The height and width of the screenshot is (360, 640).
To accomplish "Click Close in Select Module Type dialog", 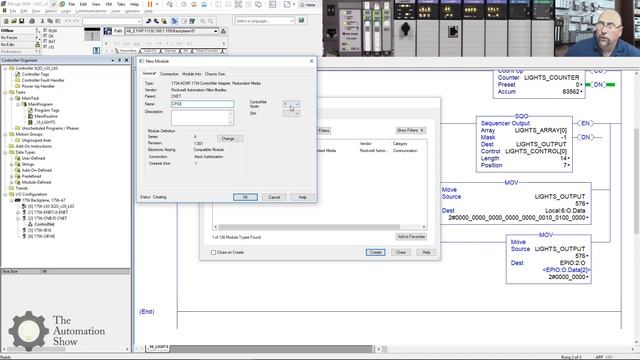I will [x=401, y=252].
